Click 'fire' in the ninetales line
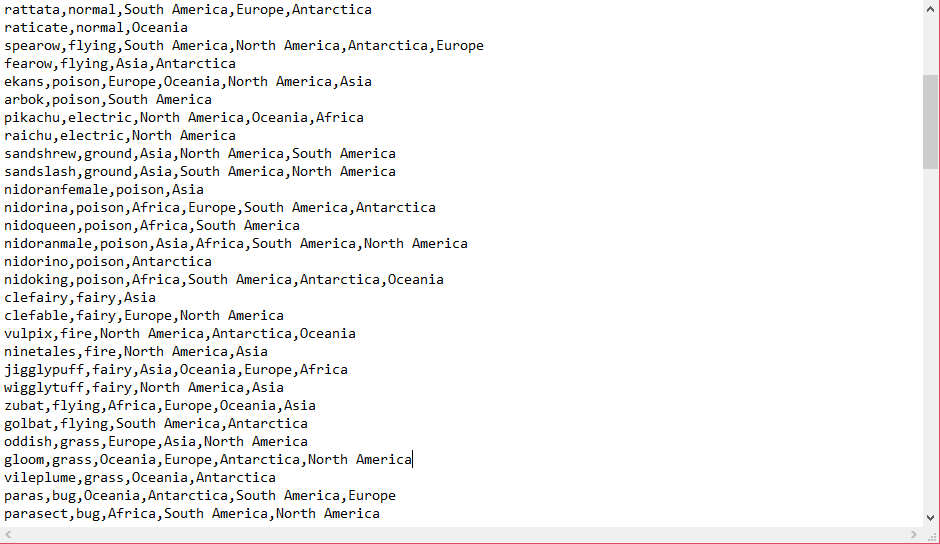This screenshot has width=940, height=544. (100, 351)
